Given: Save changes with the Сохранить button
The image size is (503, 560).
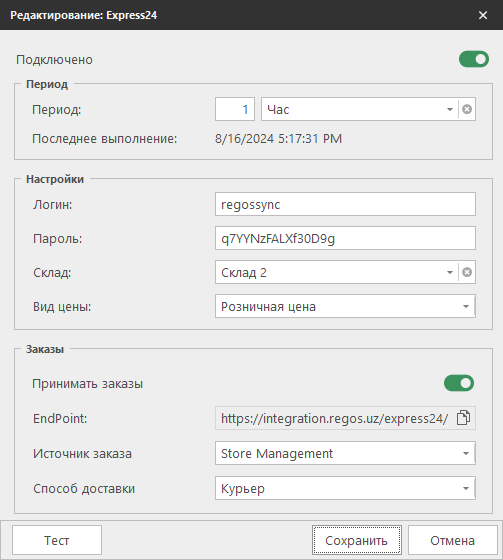Looking at the screenshot, I should [357, 540].
